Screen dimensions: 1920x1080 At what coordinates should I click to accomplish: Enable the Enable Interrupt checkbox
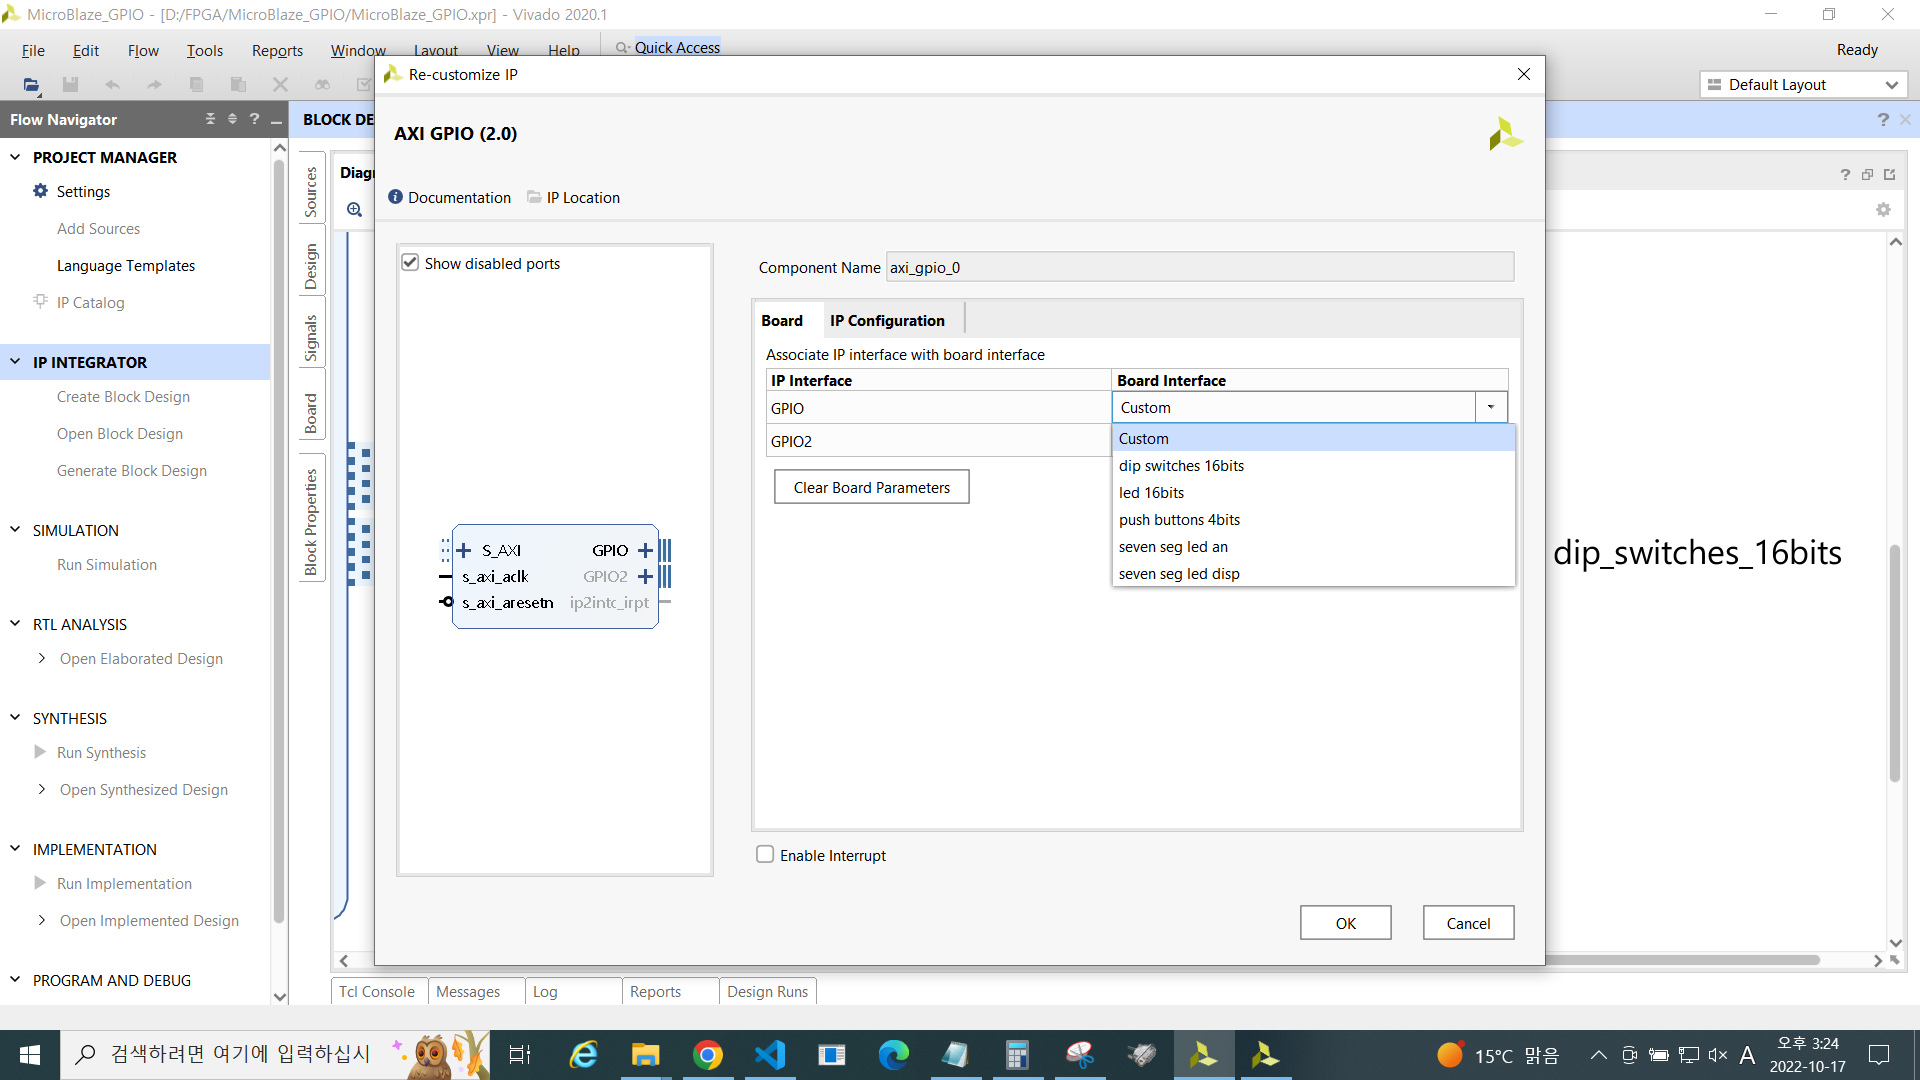coord(765,854)
